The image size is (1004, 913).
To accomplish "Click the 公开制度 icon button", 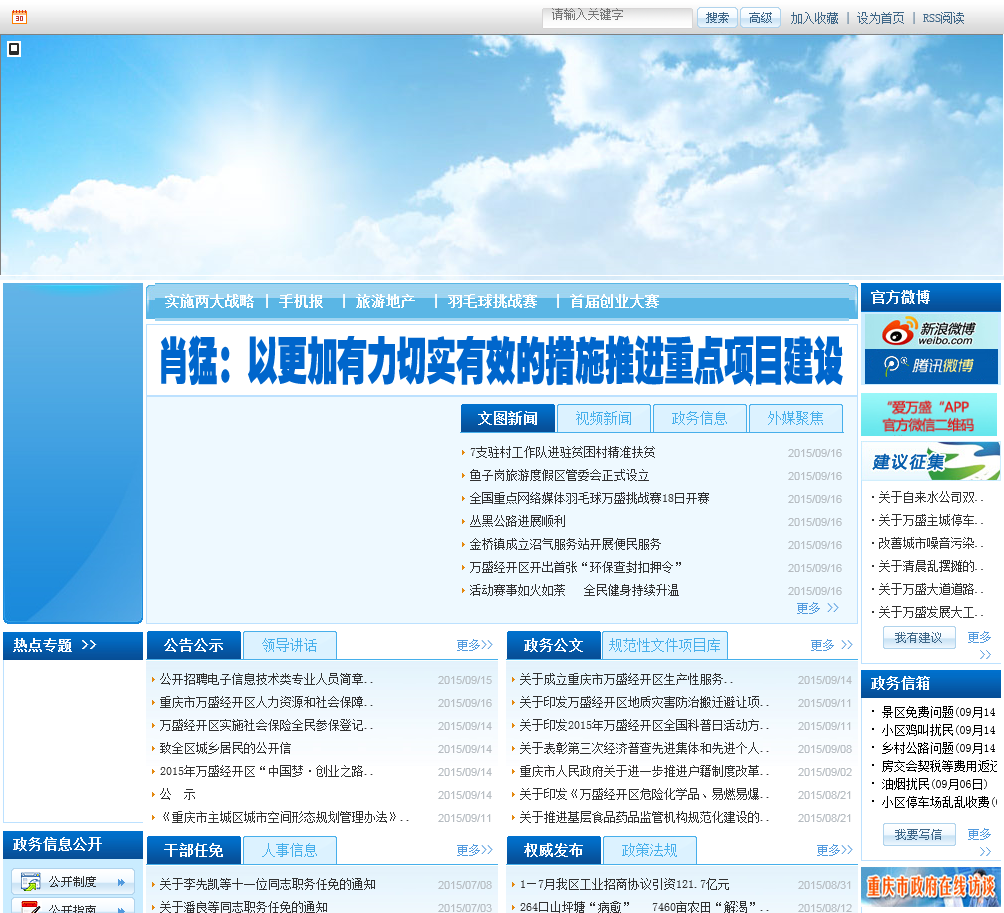I will pos(73,882).
